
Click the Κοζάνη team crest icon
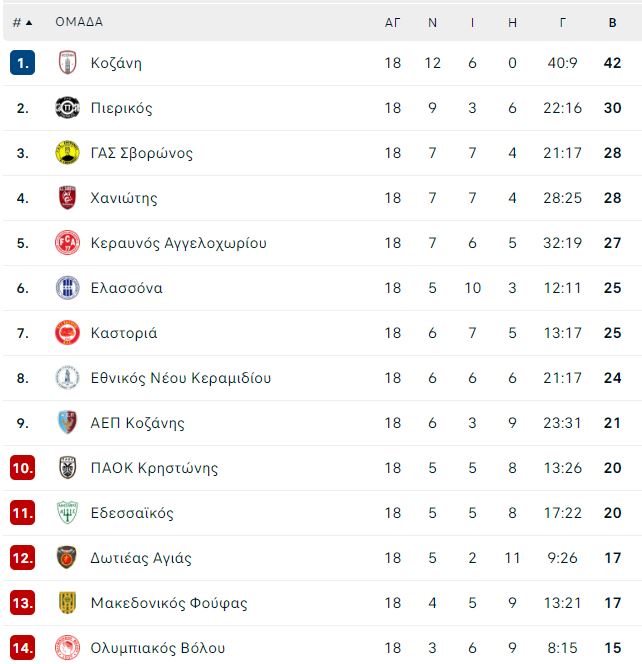pyautogui.click(x=67, y=63)
